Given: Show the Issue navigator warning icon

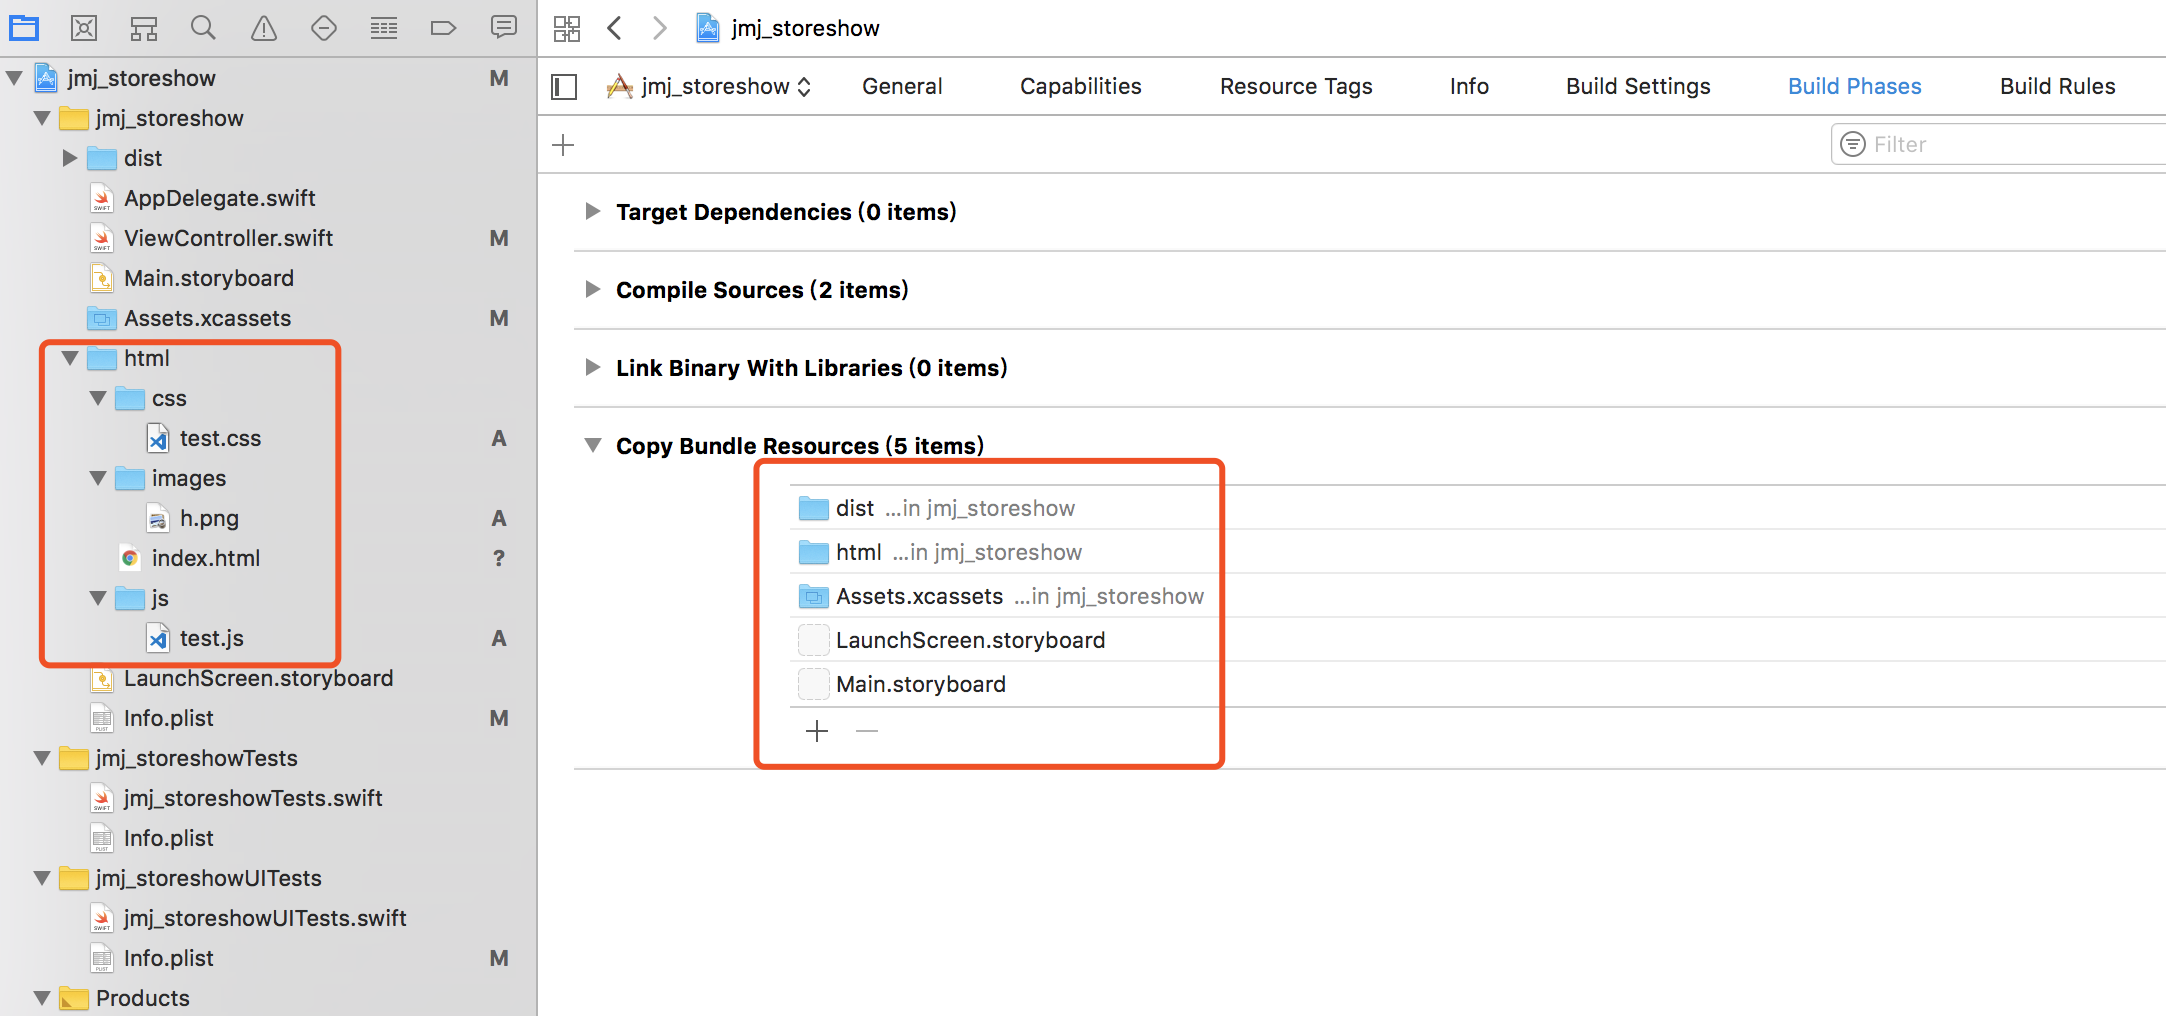Looking at the screenshot, I should pyautogui.click(x=264, y=28).
